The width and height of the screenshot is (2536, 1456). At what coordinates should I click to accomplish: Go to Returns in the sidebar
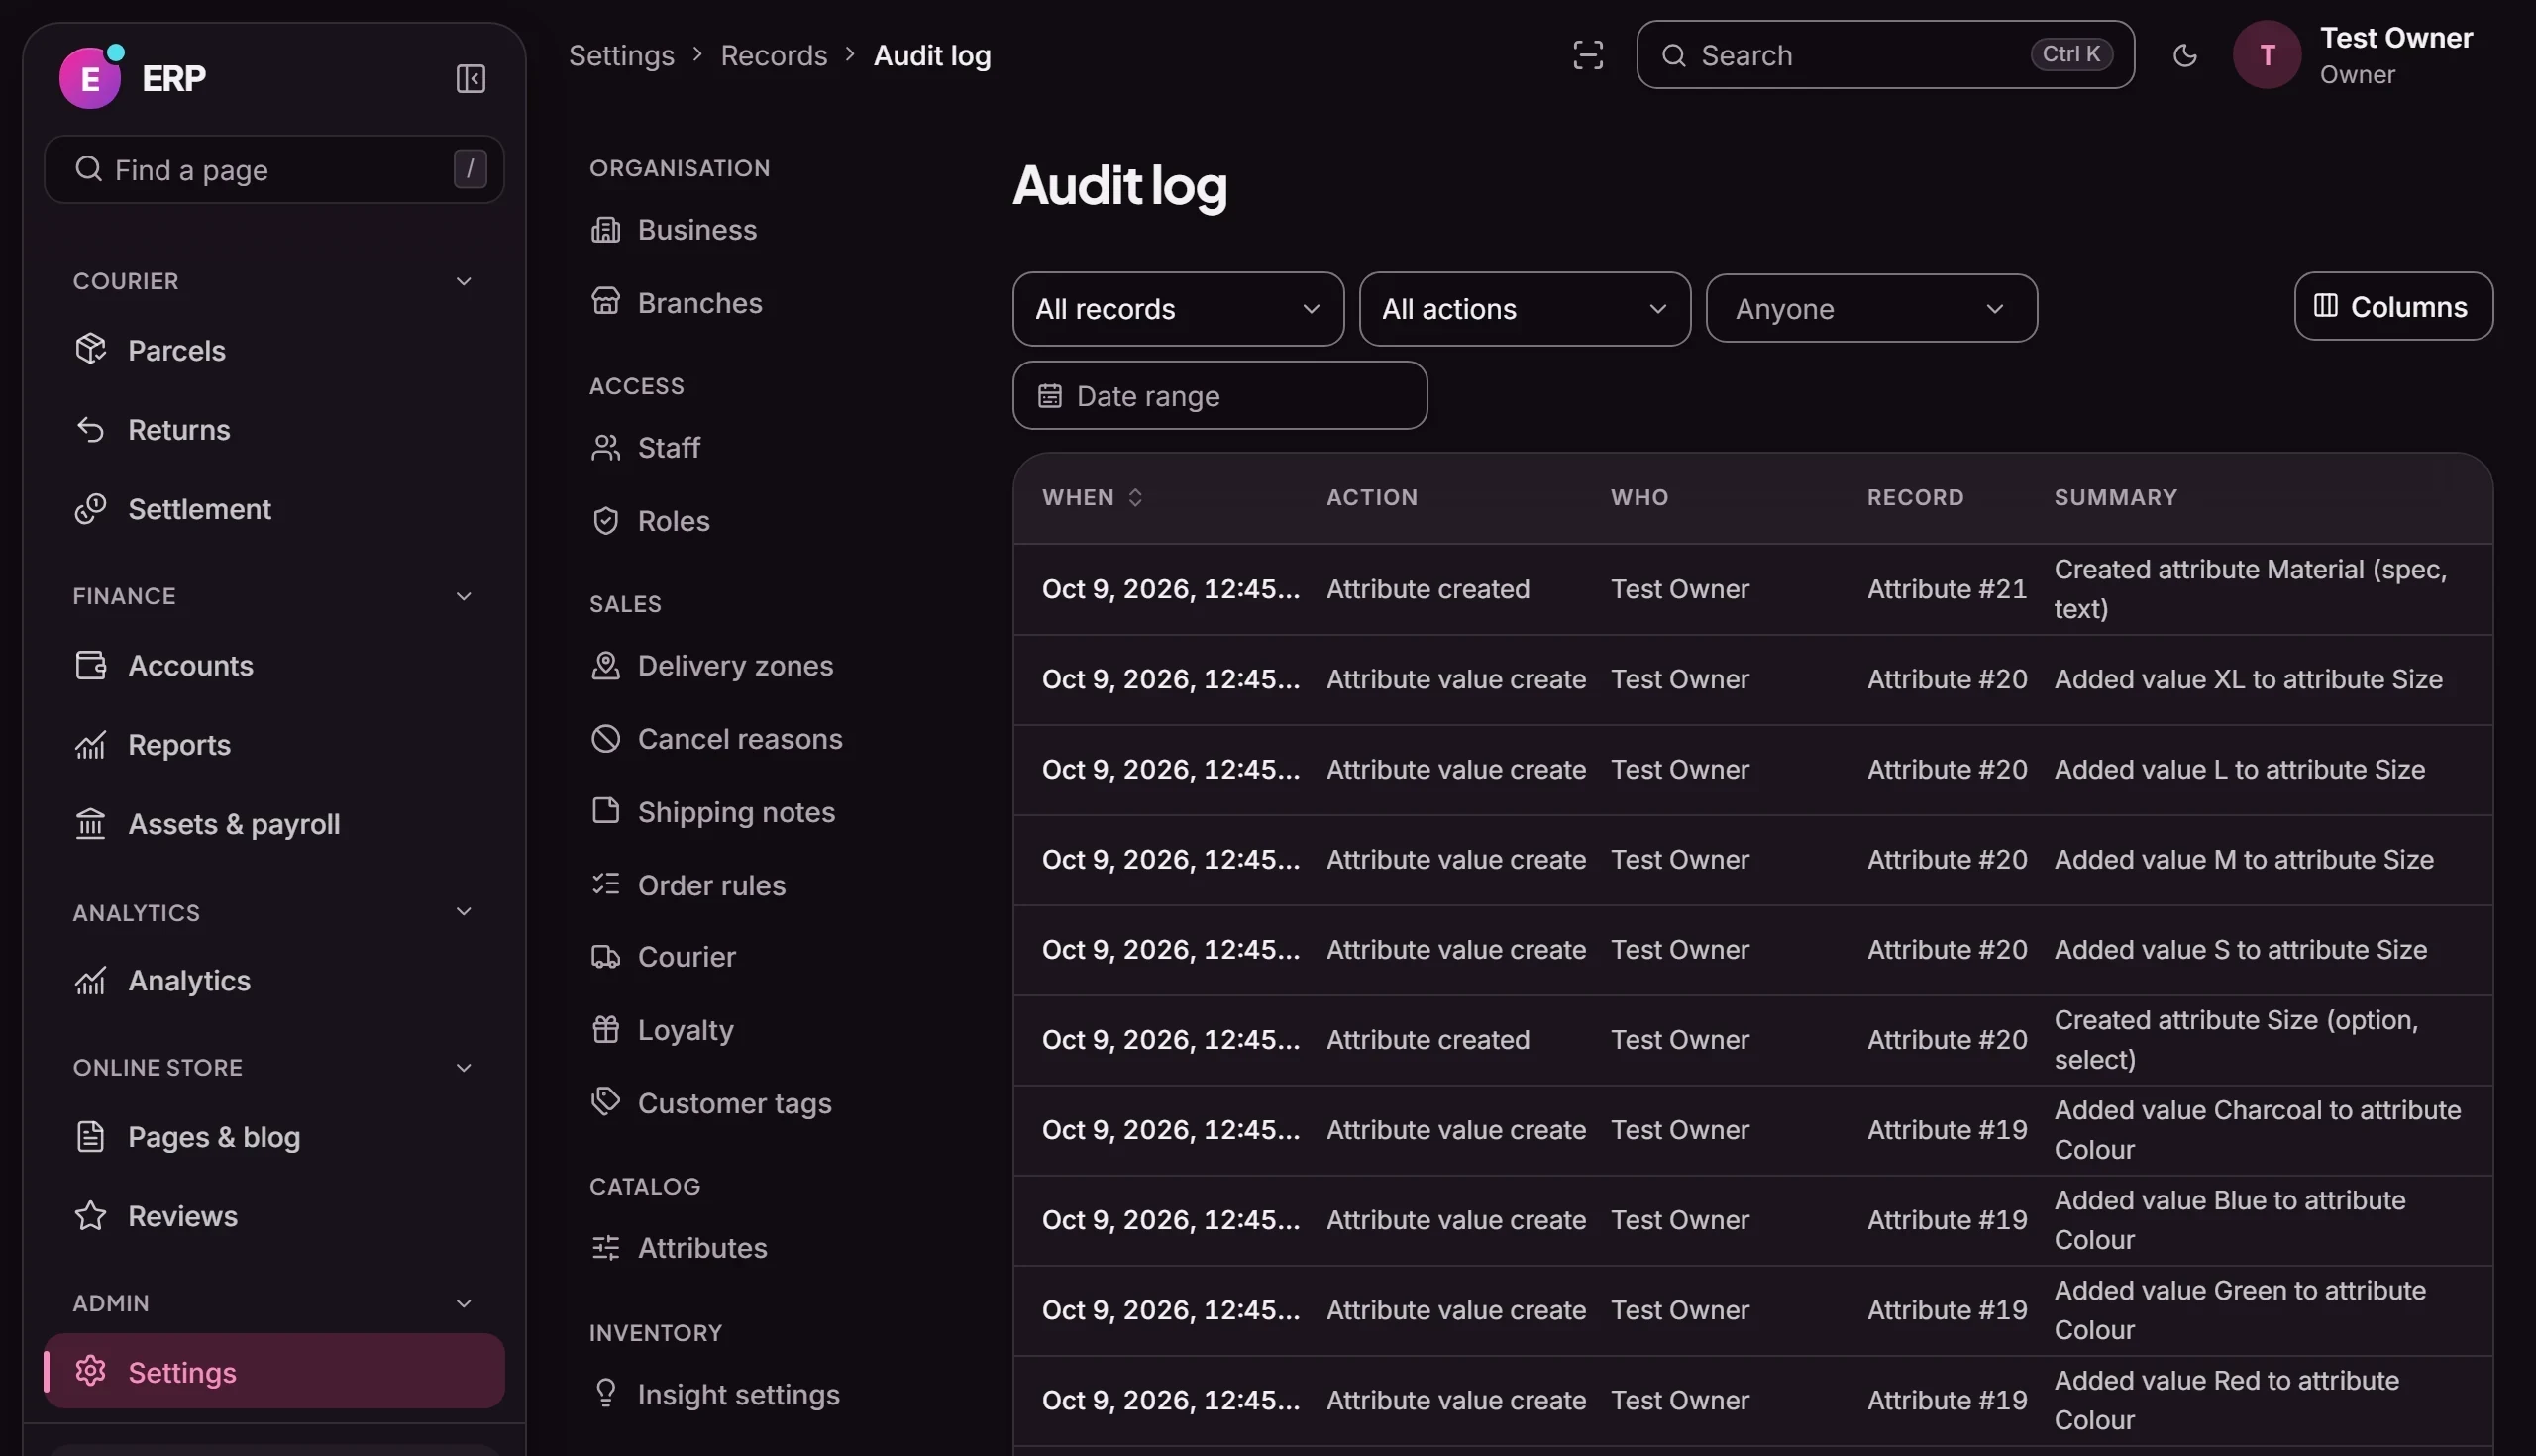click(x=274, y=430)
